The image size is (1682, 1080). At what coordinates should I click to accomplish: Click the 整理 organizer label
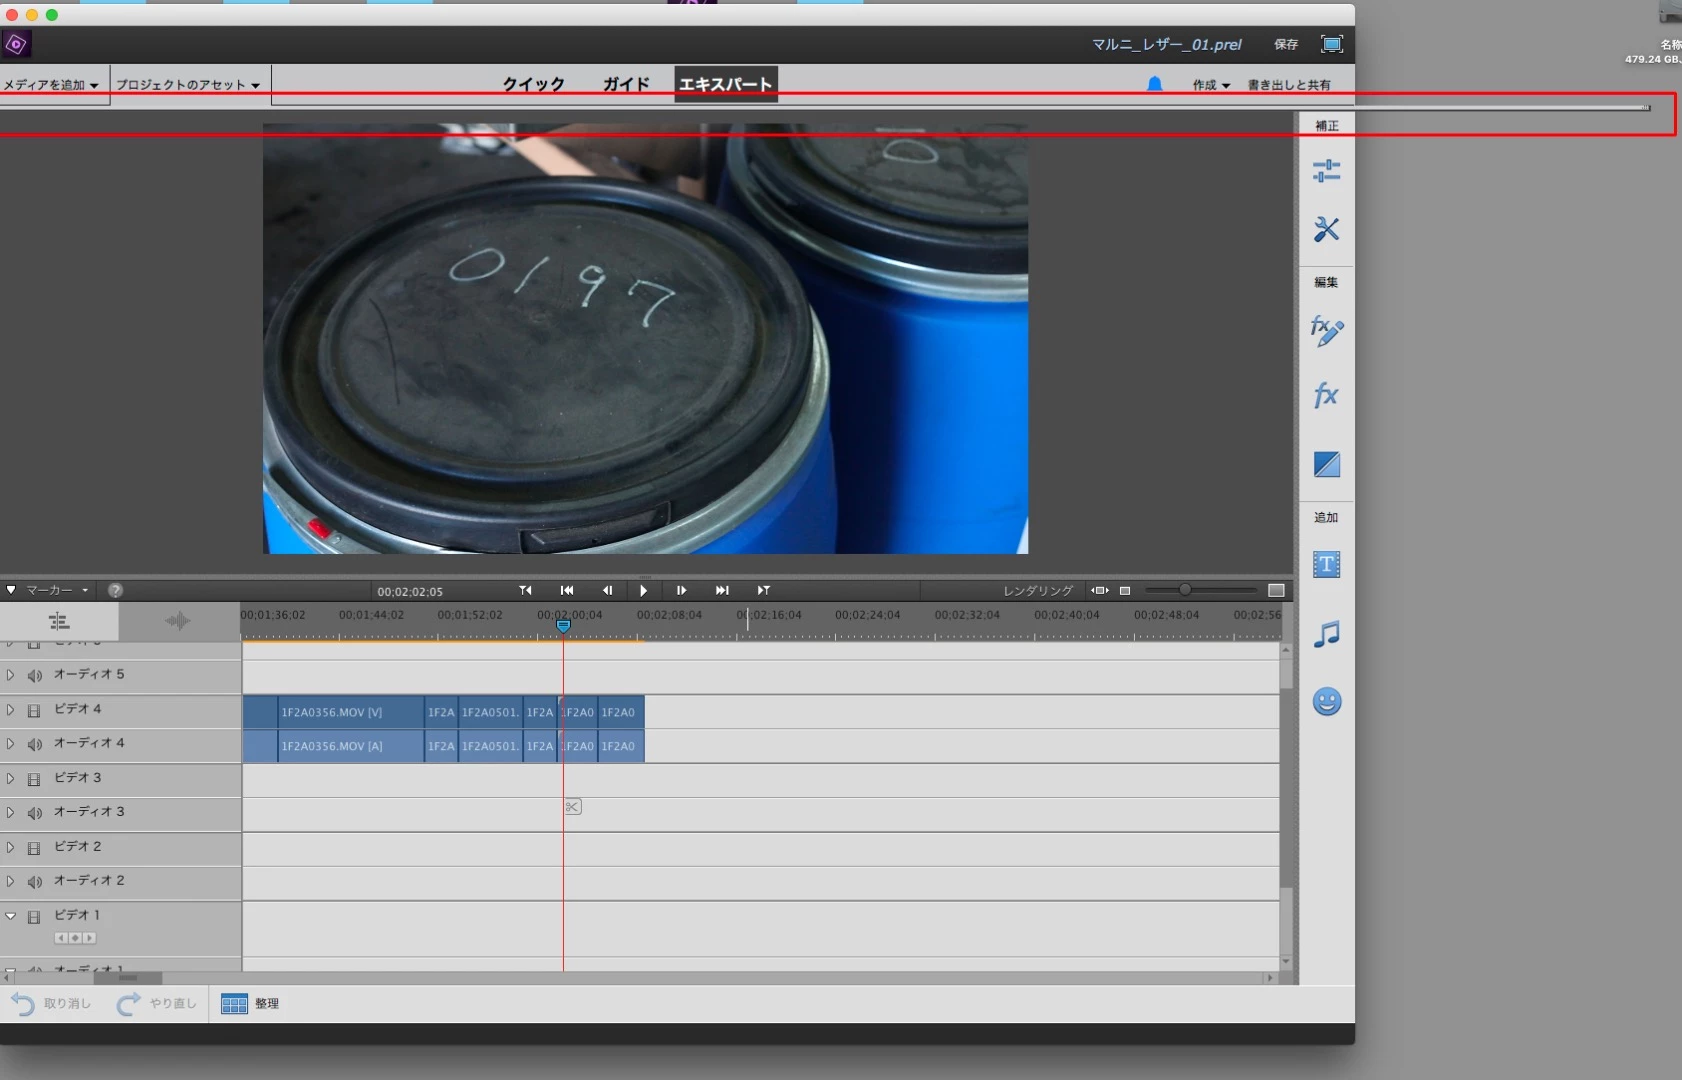tap(267, 1004)
